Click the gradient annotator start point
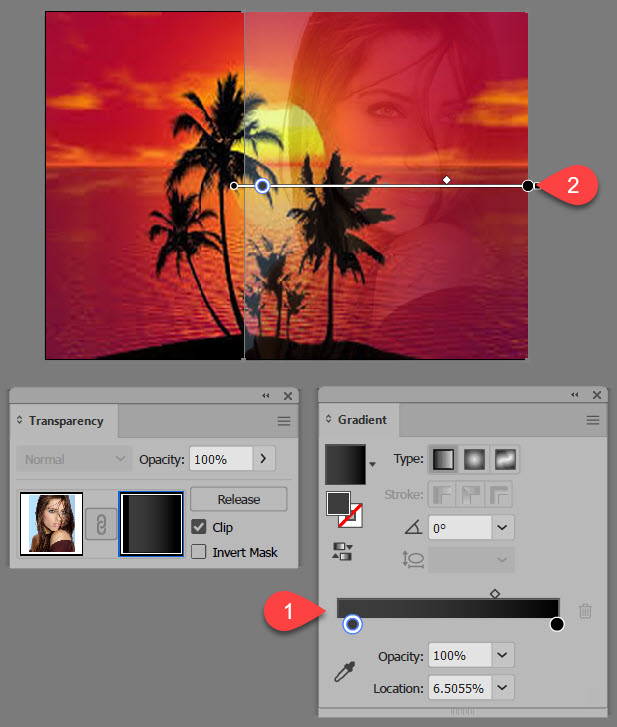This screenshot has height=727, width=617. (x=234, y=186)
